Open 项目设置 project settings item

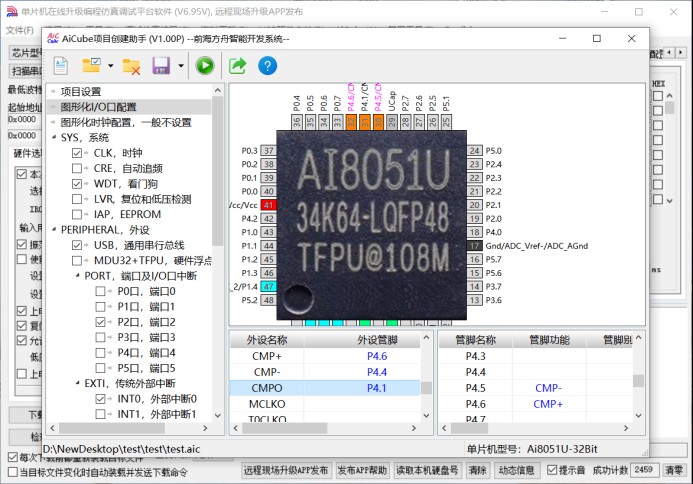click(81, 91)
